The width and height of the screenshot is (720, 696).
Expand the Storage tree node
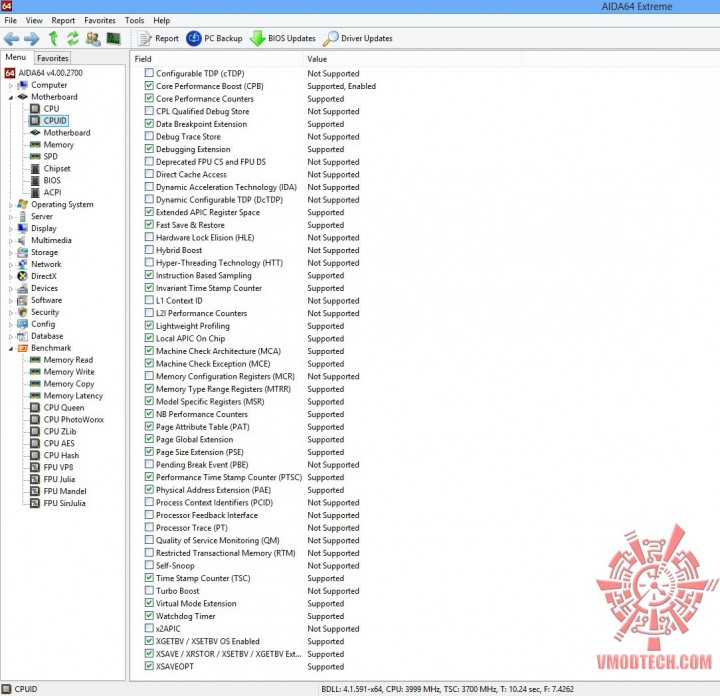(11, 253)
